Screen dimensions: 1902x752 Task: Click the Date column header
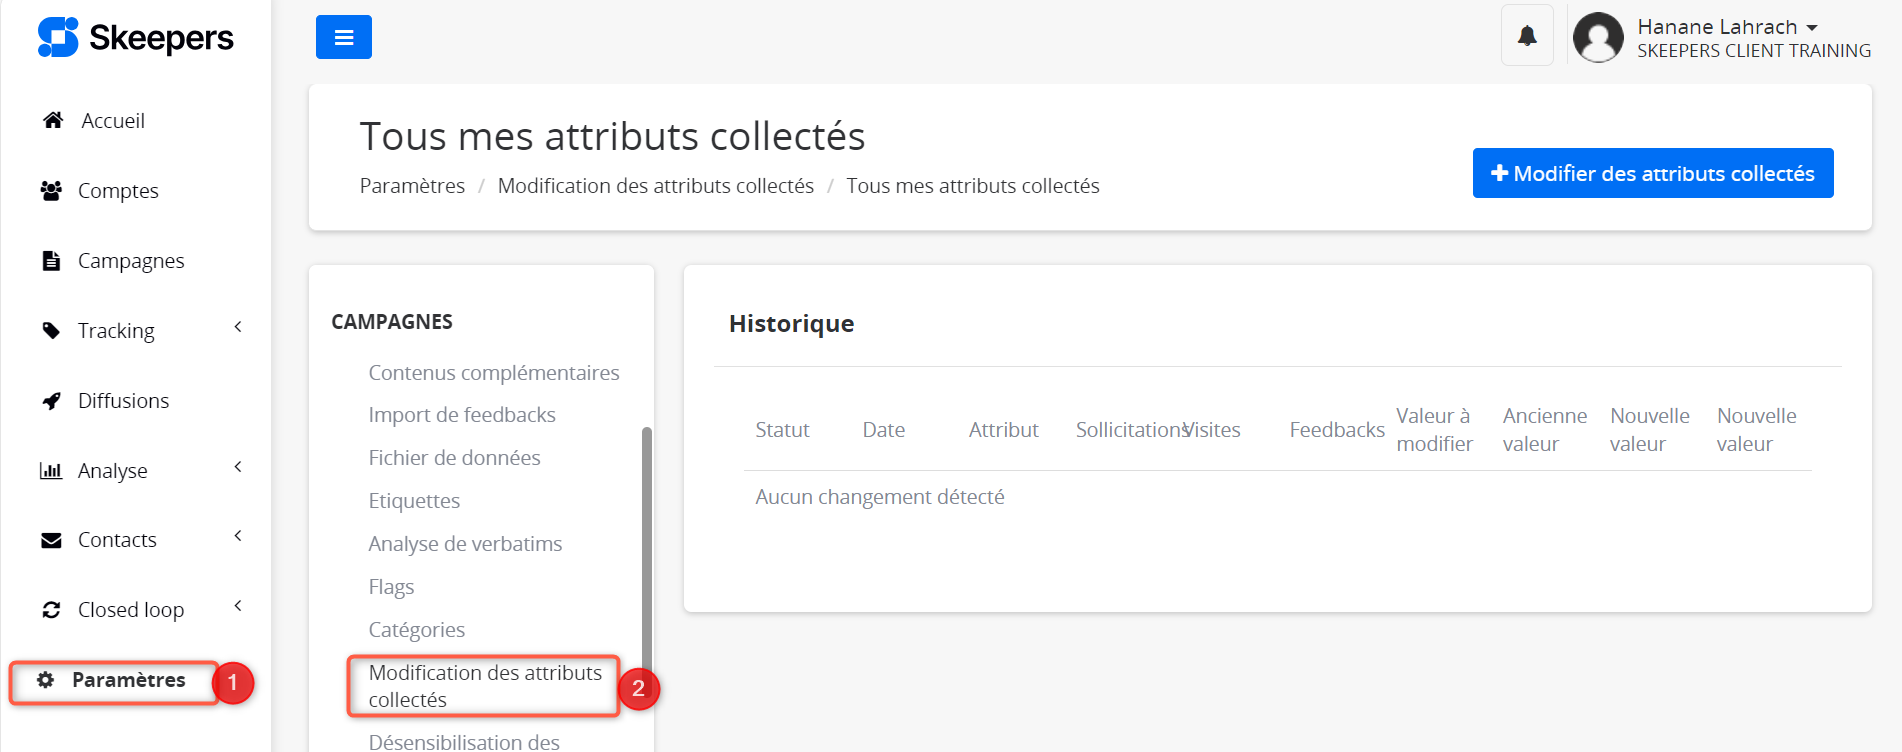(x=884, y=430)
